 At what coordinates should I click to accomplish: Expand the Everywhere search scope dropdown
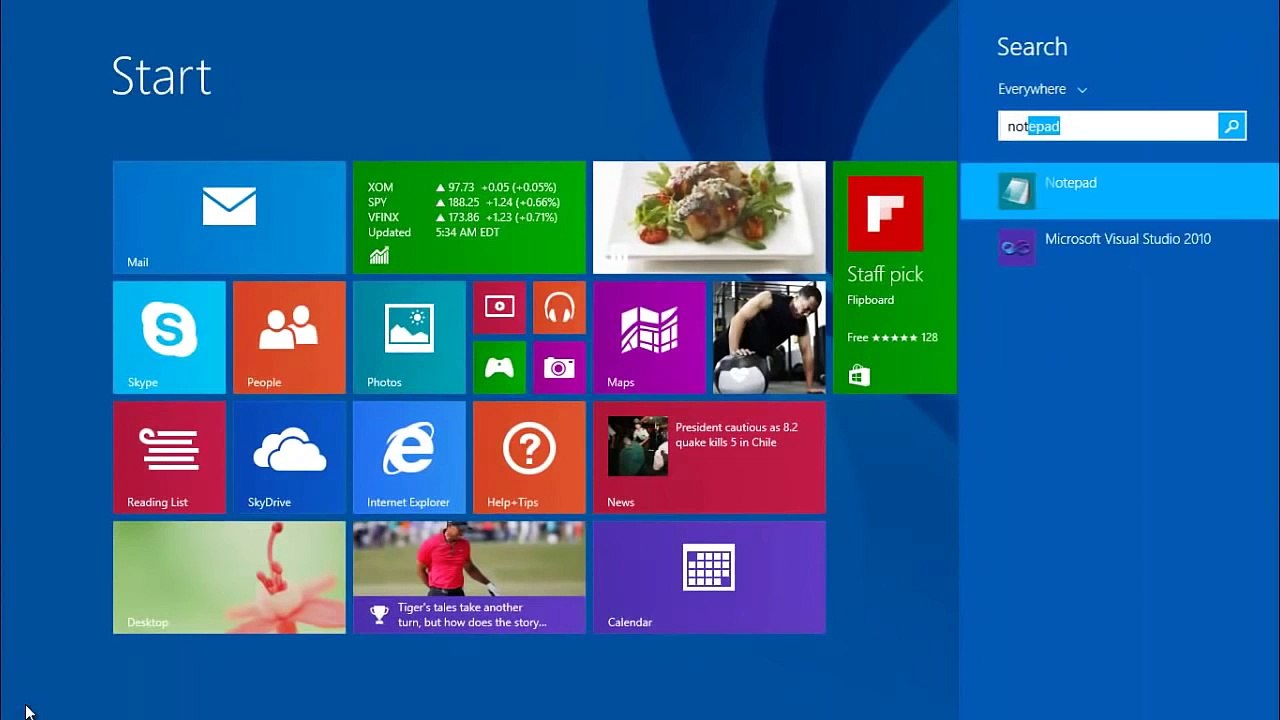point(1042,89)
